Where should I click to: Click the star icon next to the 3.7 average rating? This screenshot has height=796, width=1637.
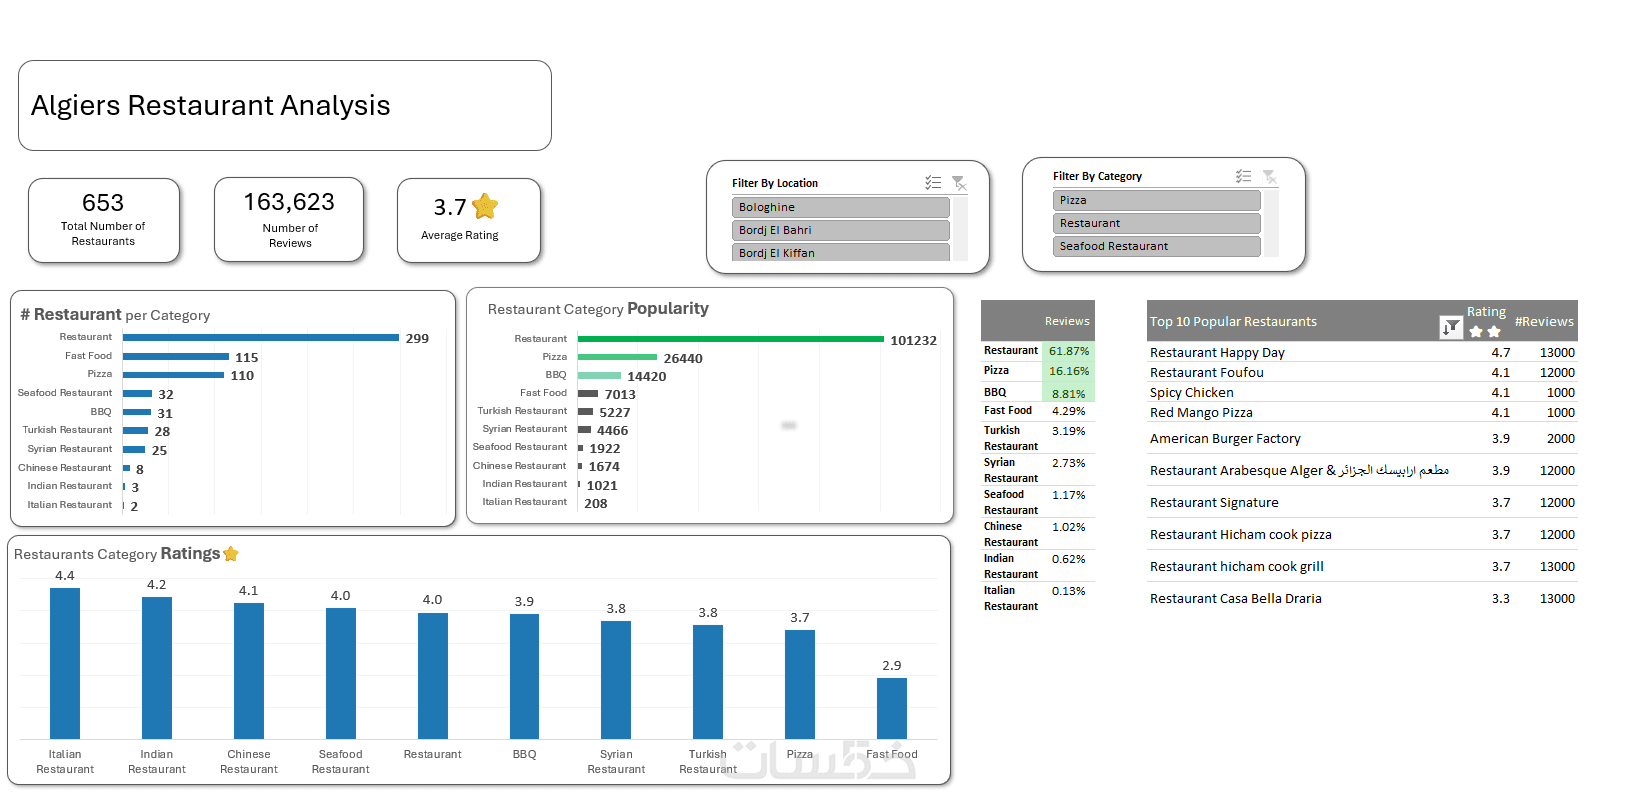485,206
